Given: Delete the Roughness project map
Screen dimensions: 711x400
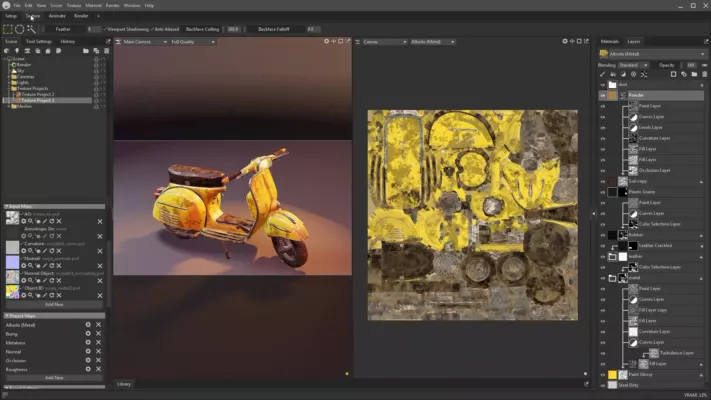Looking at the screenshot, I should 98,369.
